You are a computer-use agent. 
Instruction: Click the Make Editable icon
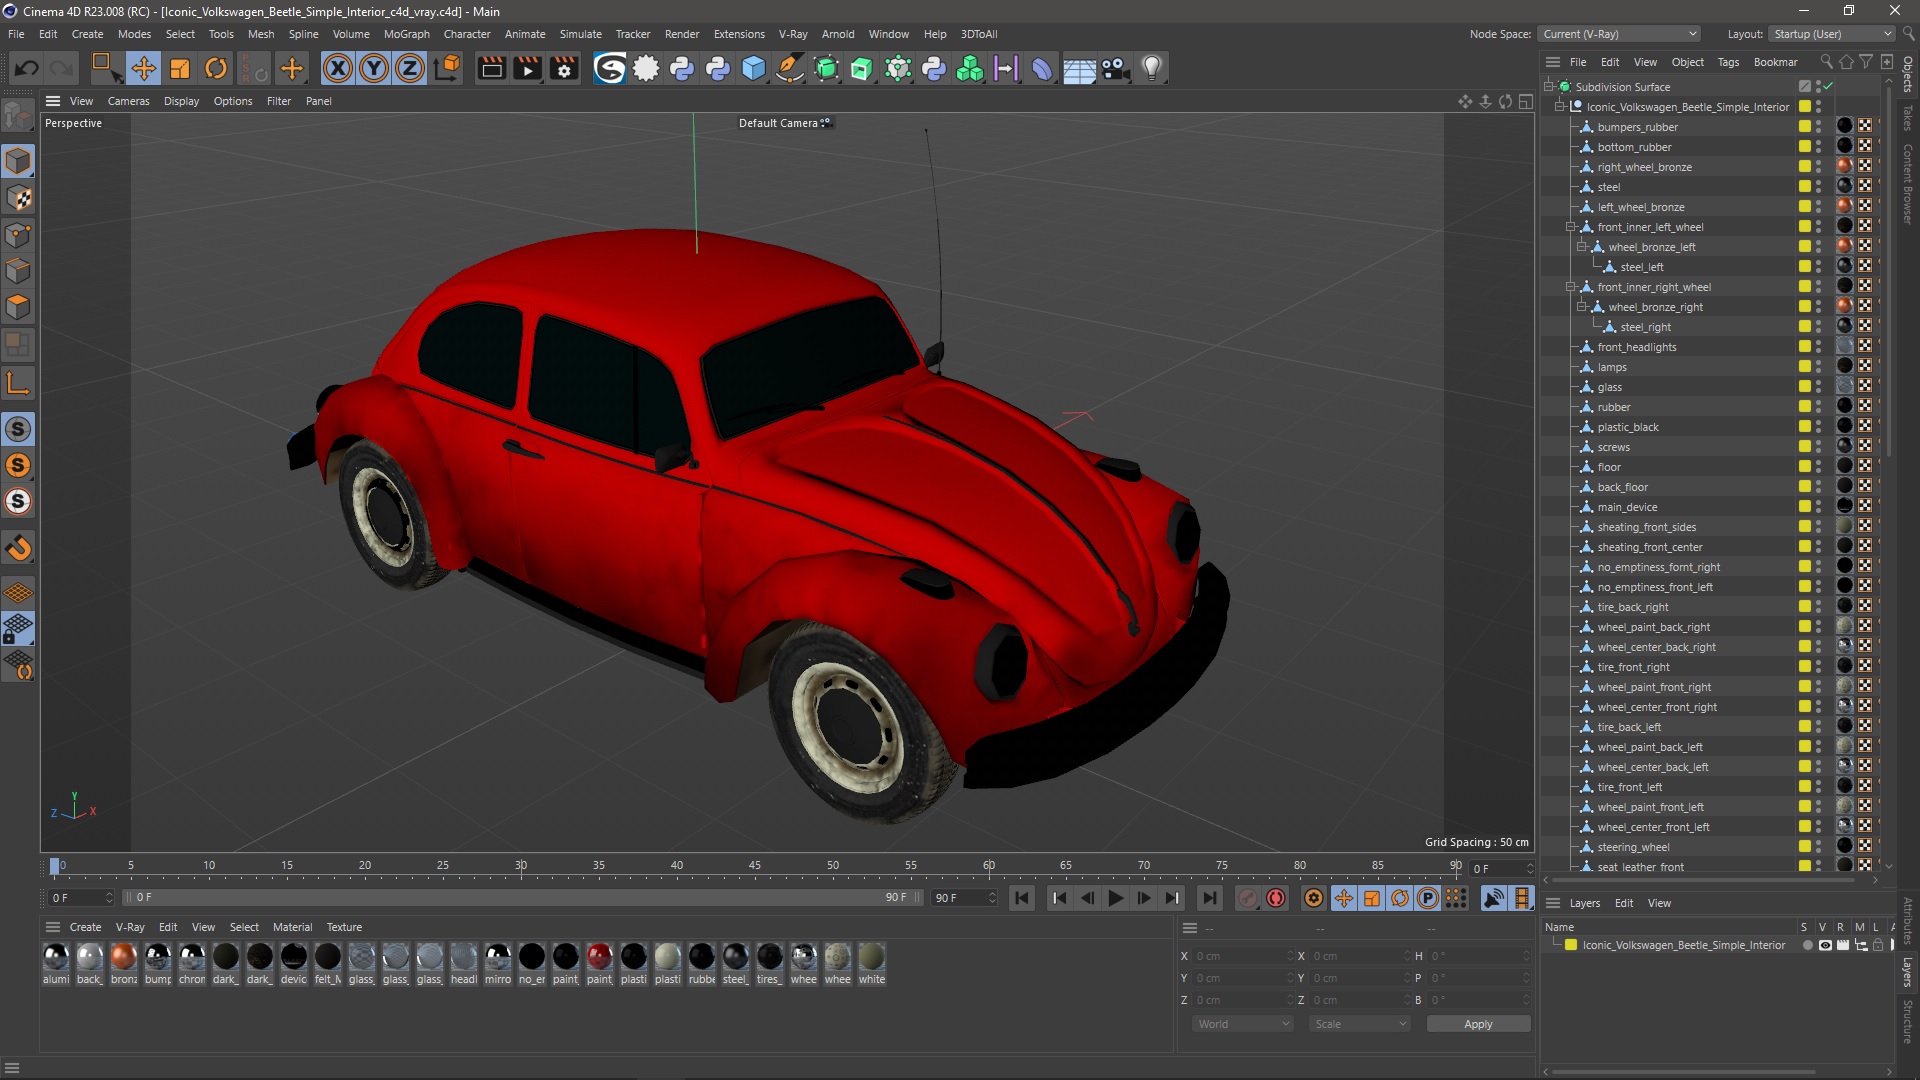click(x=18, y=116)
